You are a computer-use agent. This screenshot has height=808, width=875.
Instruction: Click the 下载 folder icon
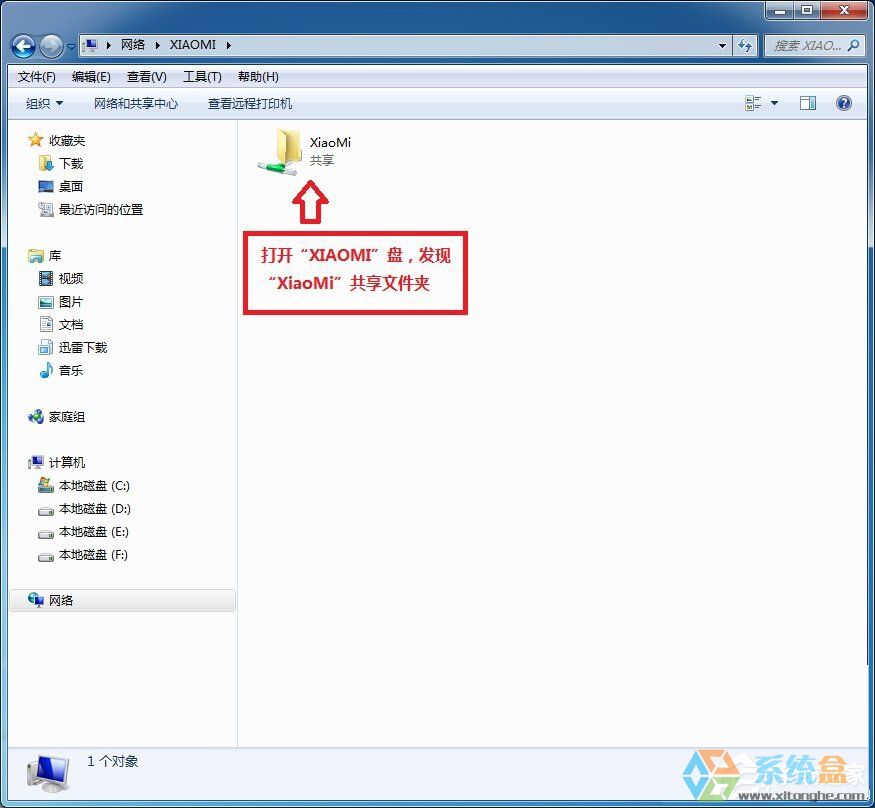pyautogui.click(x=46, y=163)
